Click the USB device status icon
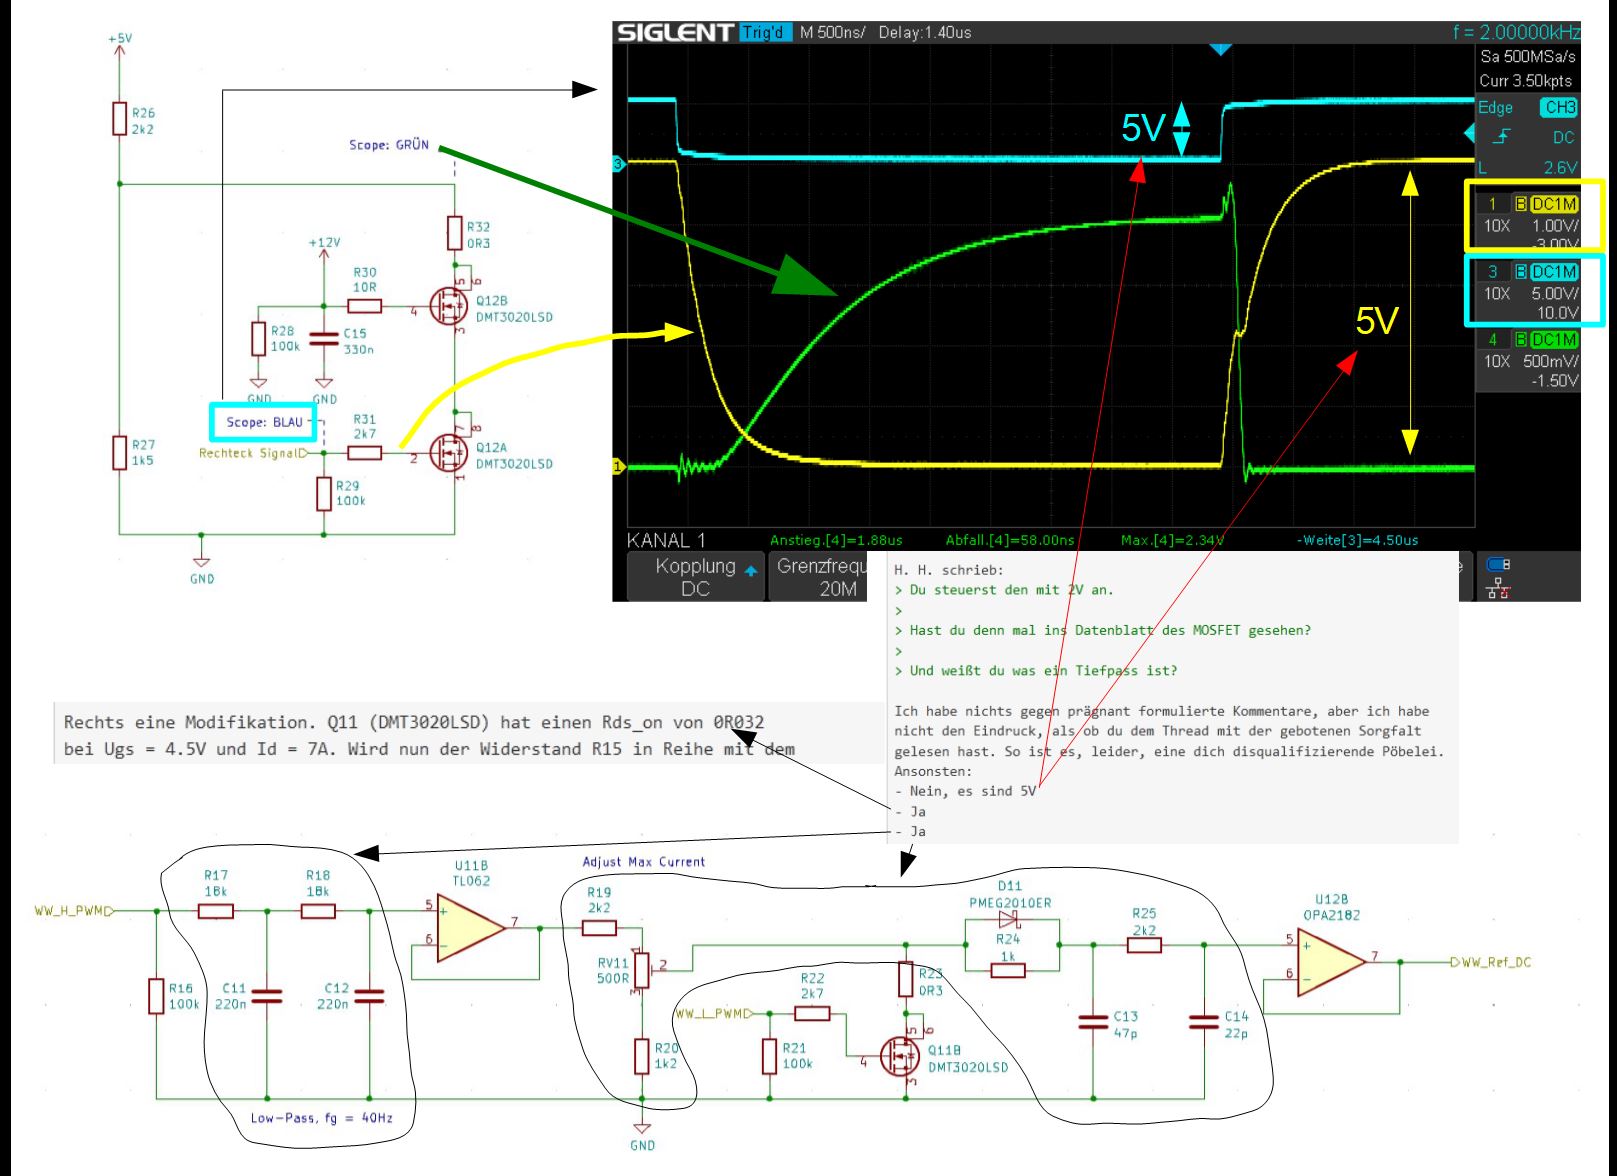Viewport: 1617px width, 1176px height. pyautogui.click(x=1499, y=565)
